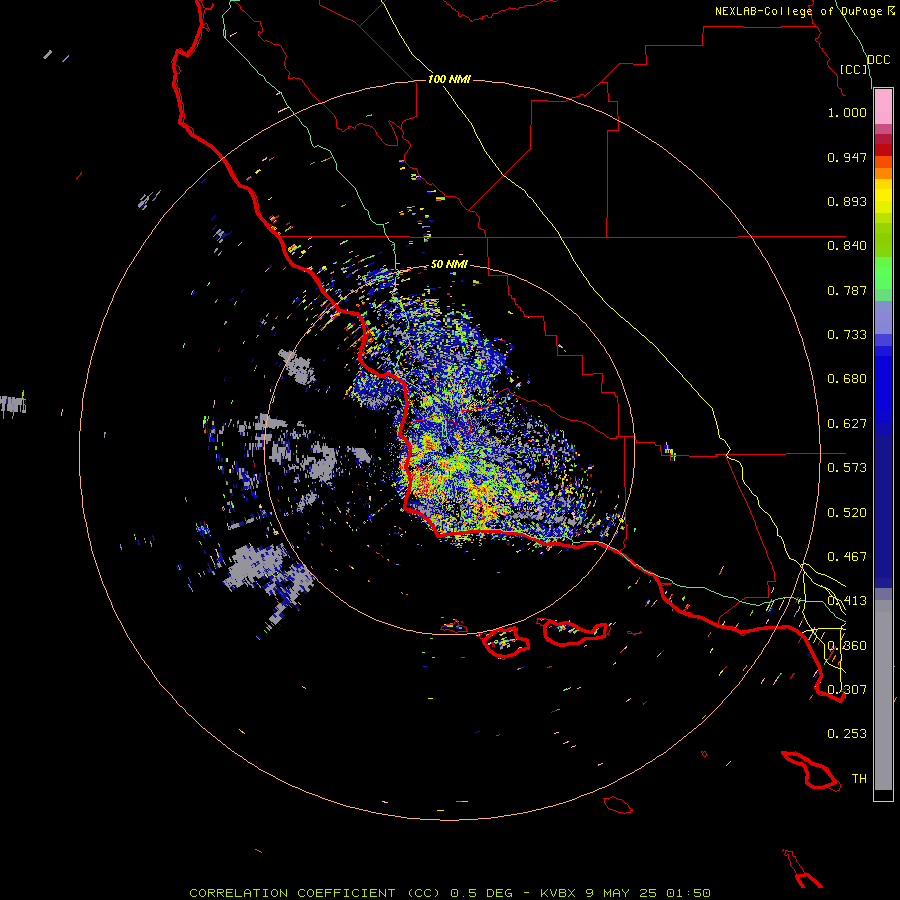Select the 0.680 scale value
Image resolution: width=900 pixels, height=900 pixels.
(x=847, y=379)
